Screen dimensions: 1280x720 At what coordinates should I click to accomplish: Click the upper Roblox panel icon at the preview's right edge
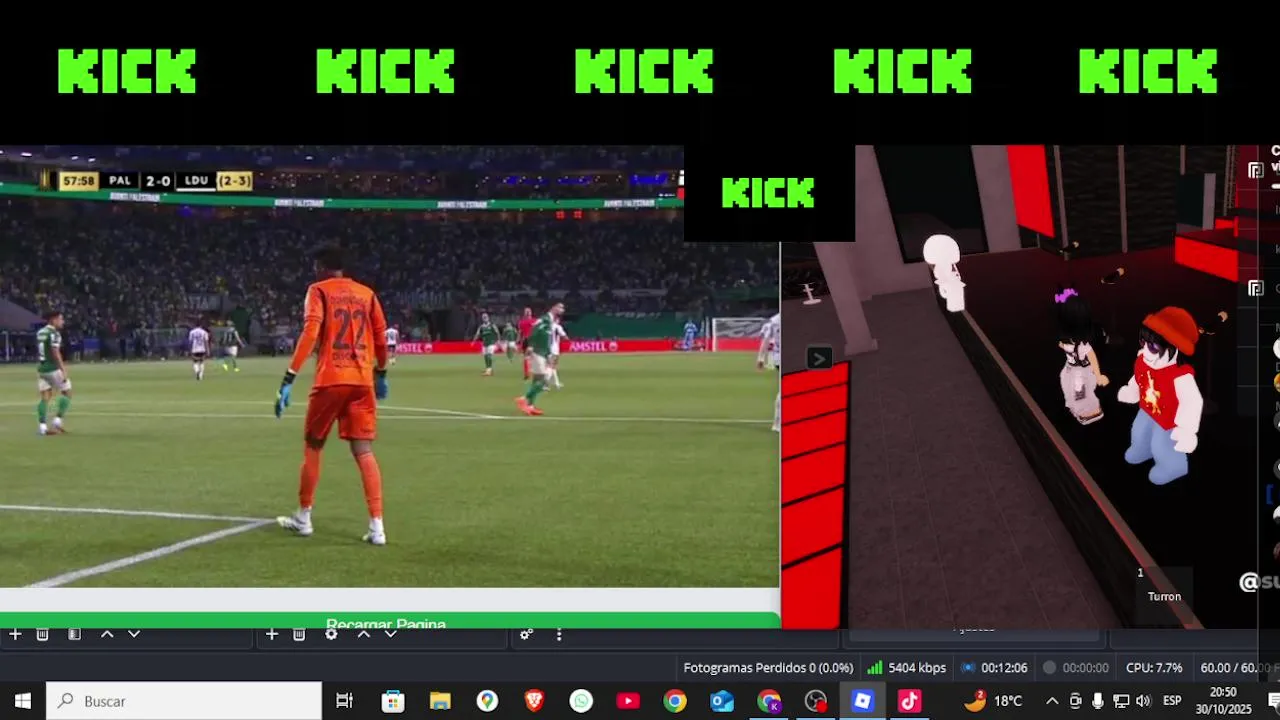point(1256,170)
